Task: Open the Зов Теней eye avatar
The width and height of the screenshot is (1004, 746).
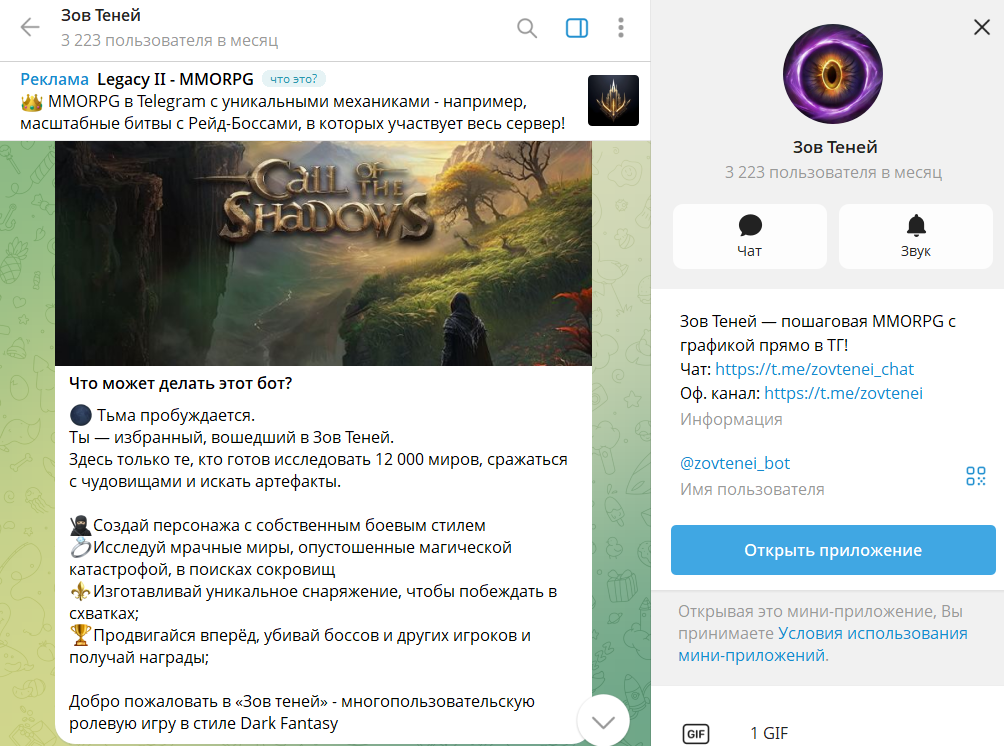Action: [833, 74]
